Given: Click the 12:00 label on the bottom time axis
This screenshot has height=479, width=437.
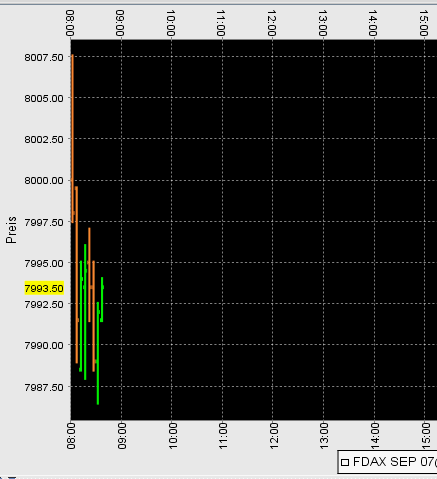Looking at the screenshot, I should 273,436.
